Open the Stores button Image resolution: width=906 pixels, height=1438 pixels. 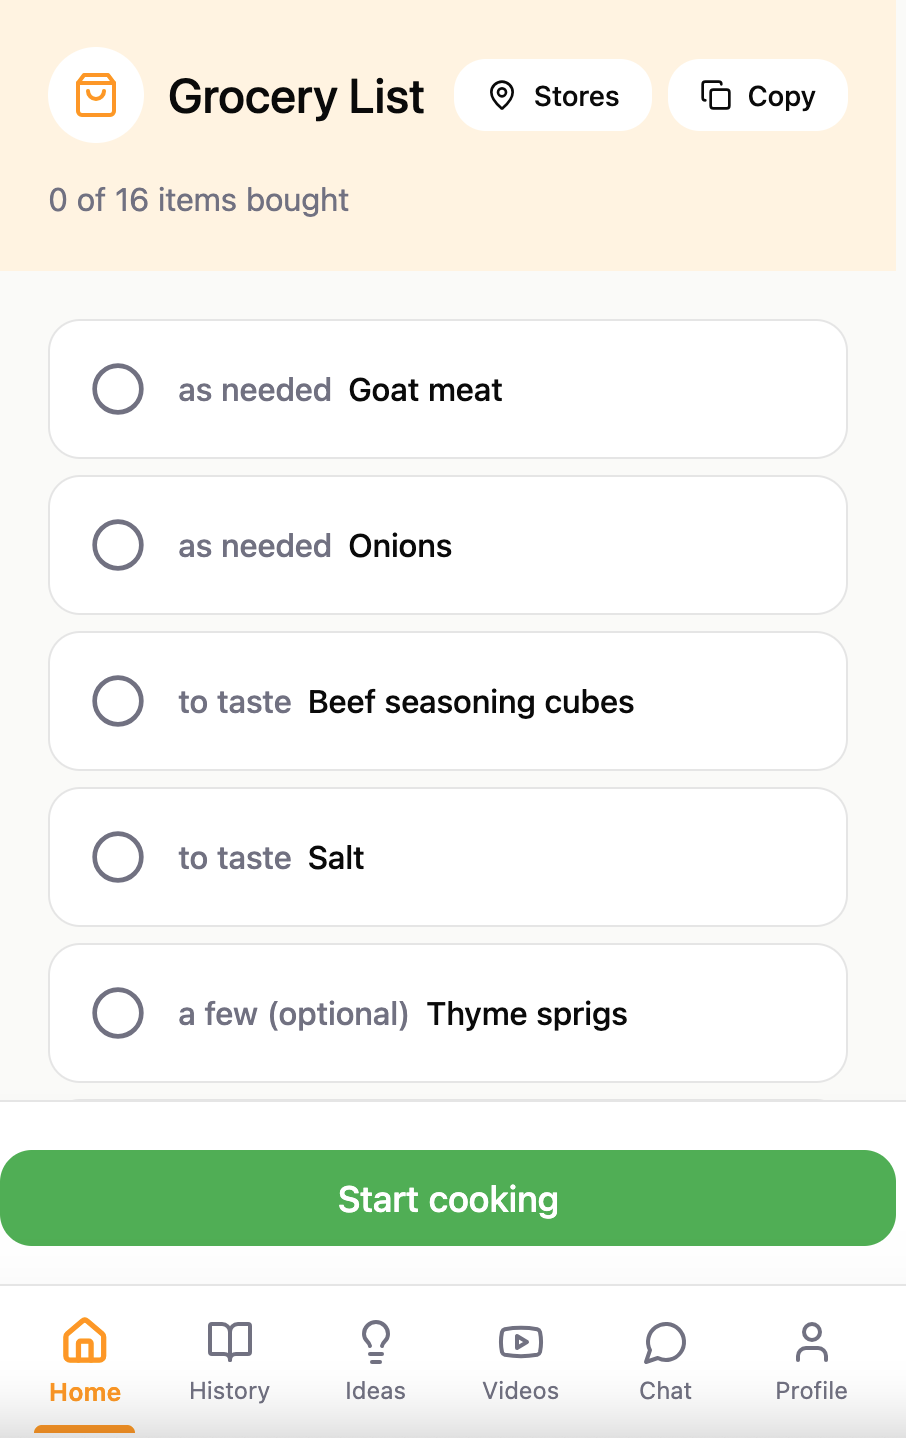553,96
